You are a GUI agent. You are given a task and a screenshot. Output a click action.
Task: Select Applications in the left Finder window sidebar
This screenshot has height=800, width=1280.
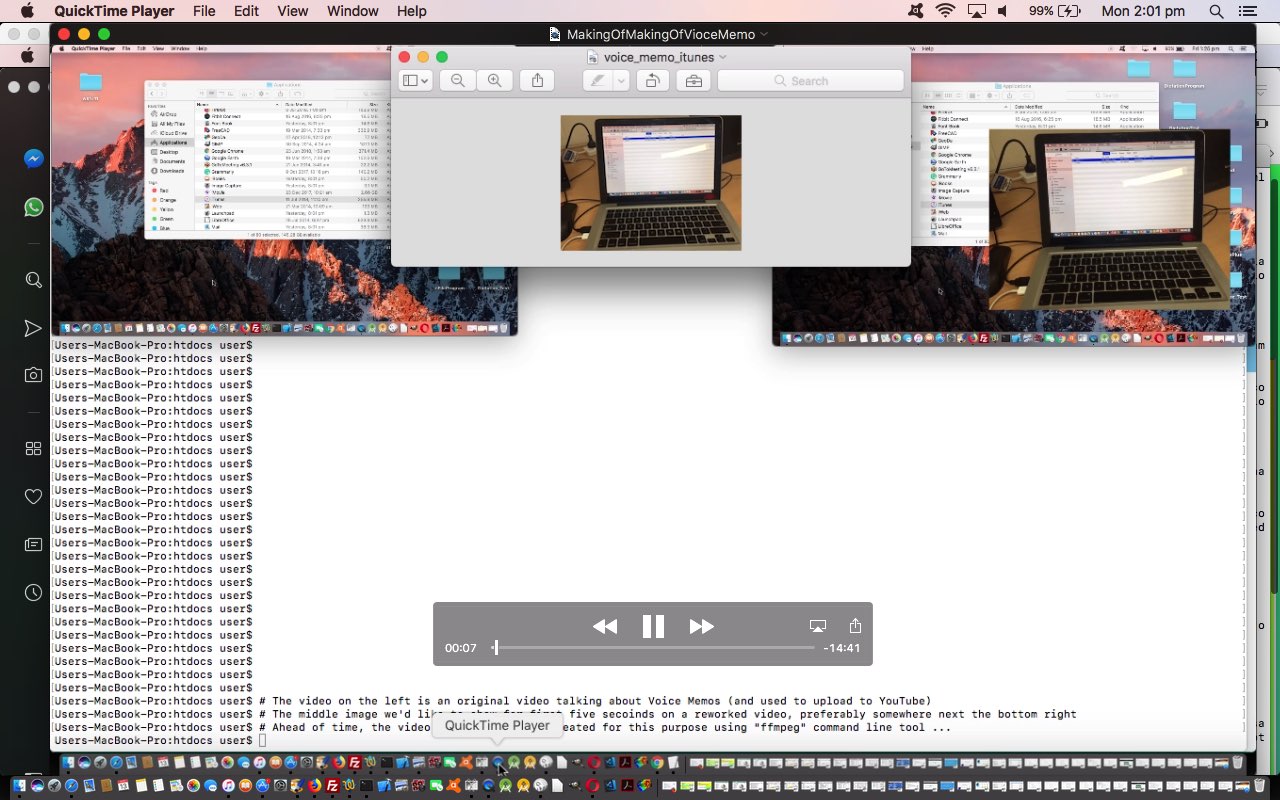(x=168, y=143)
